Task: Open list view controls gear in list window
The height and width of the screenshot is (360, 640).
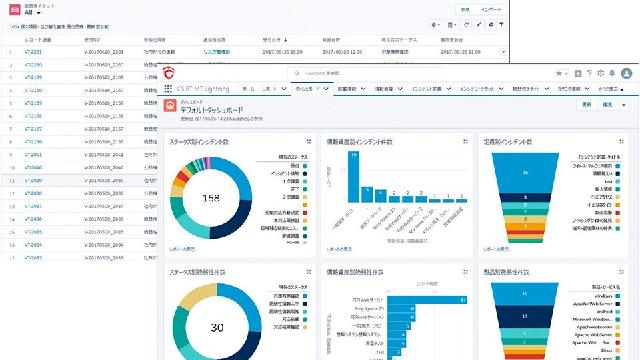Action: [436, 25]
